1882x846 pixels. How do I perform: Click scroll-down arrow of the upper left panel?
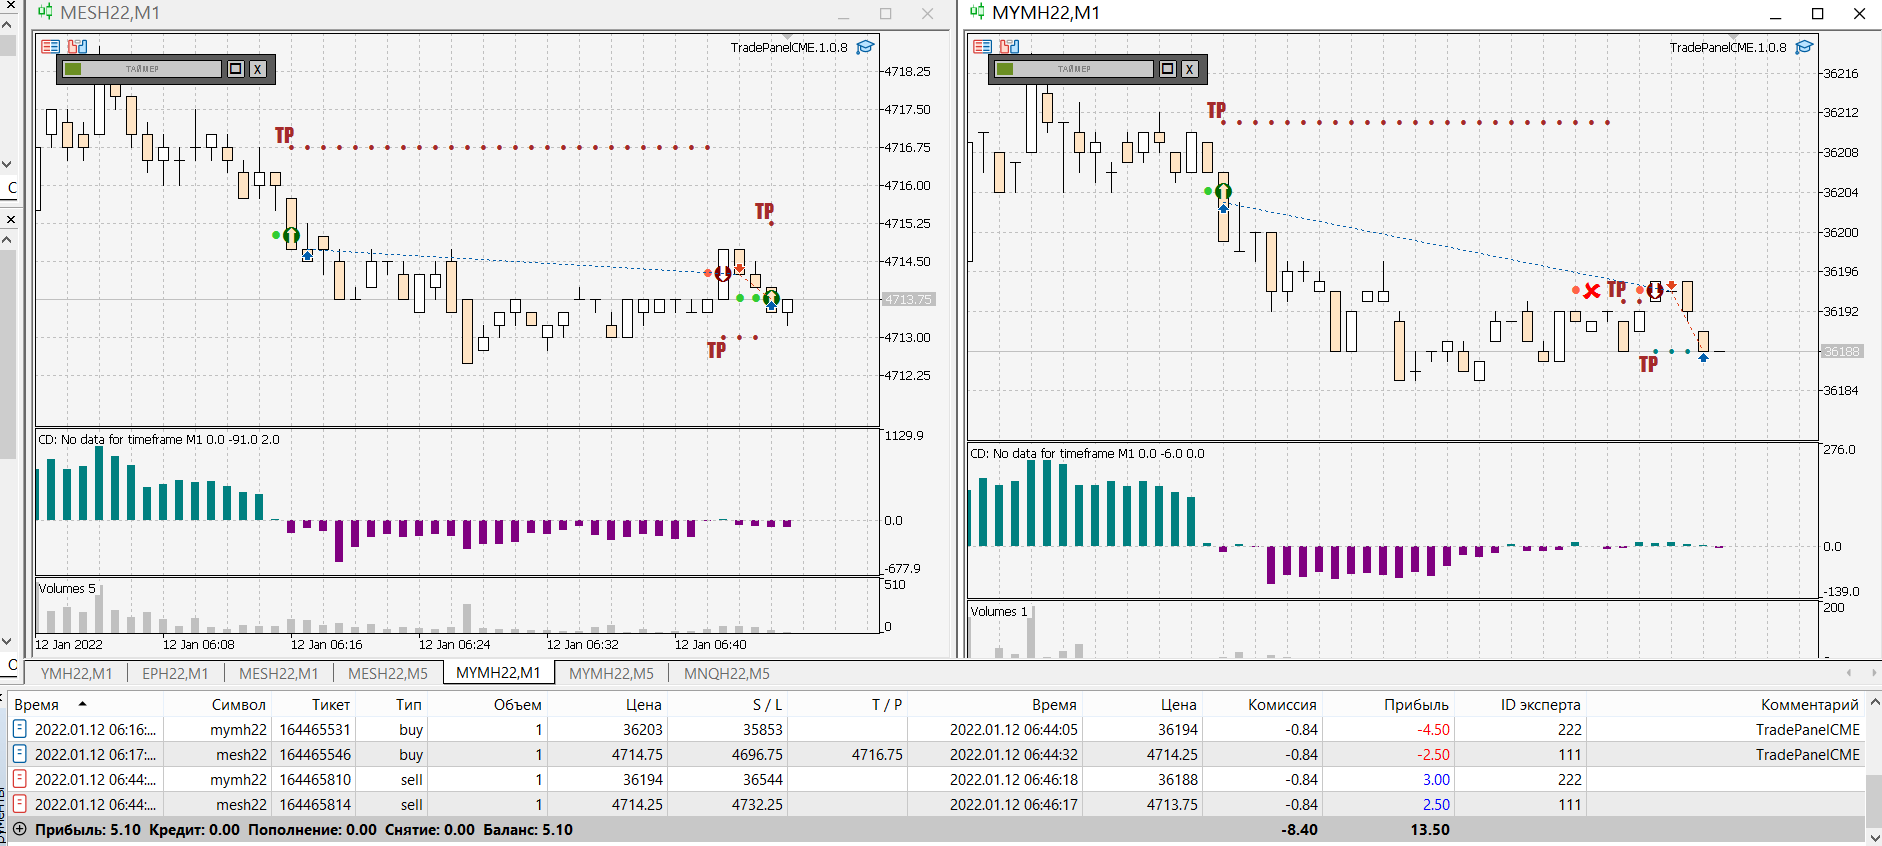[x=8, y=164]
